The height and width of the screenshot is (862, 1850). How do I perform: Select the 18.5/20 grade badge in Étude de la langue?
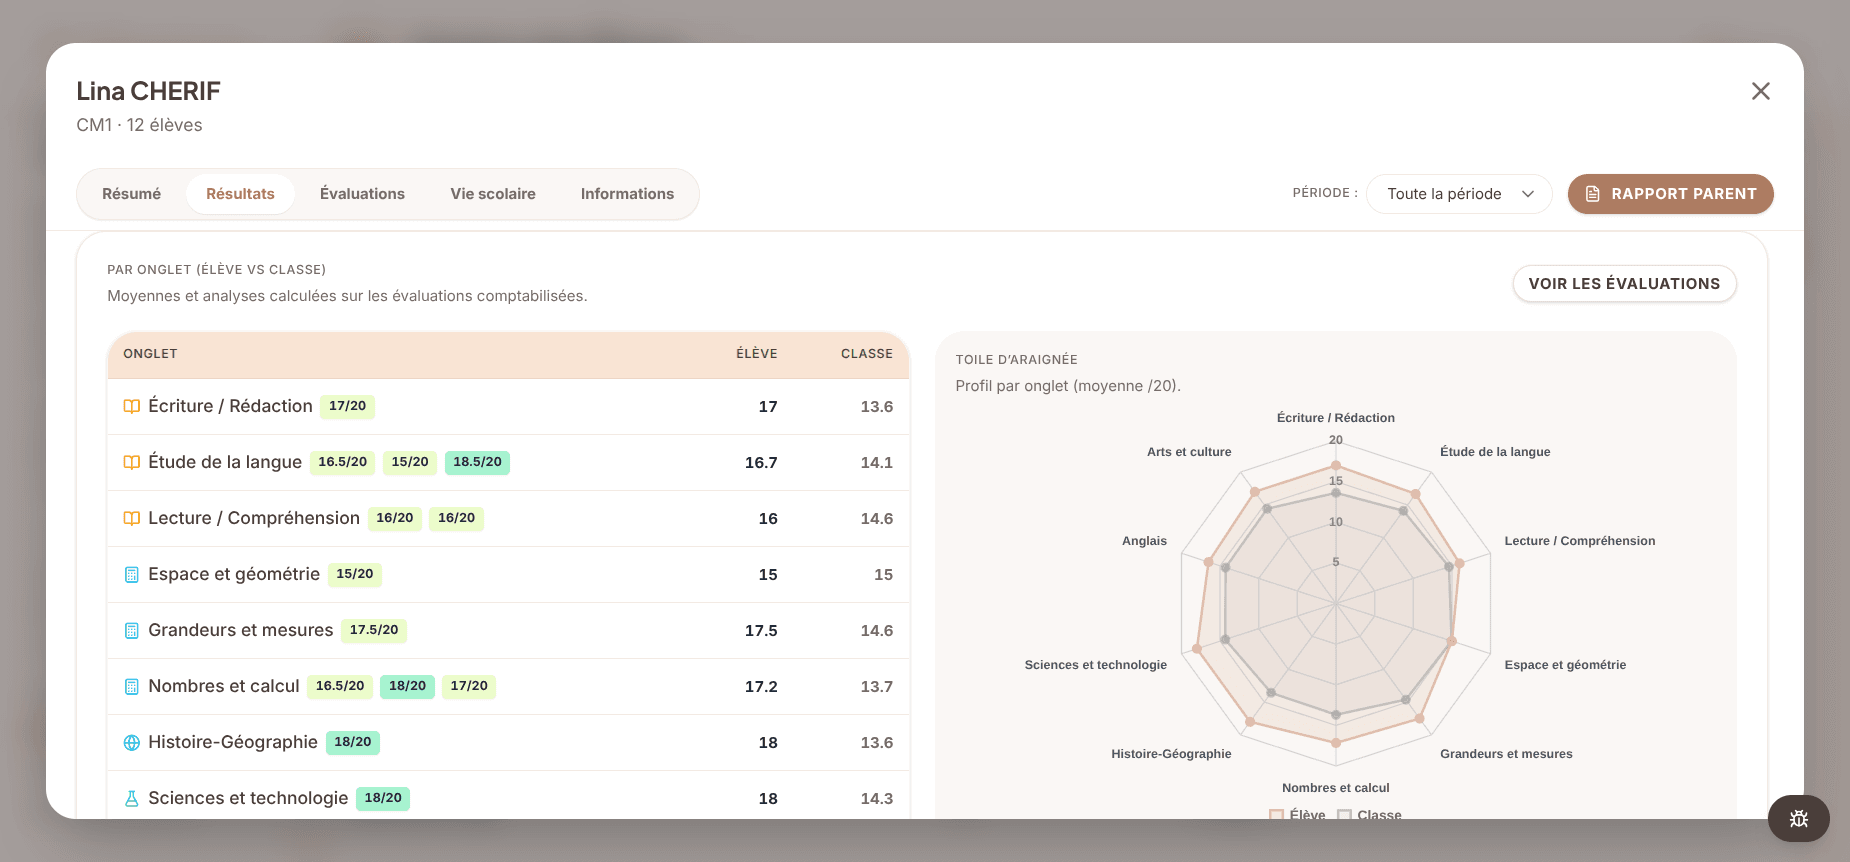point(477,462)
